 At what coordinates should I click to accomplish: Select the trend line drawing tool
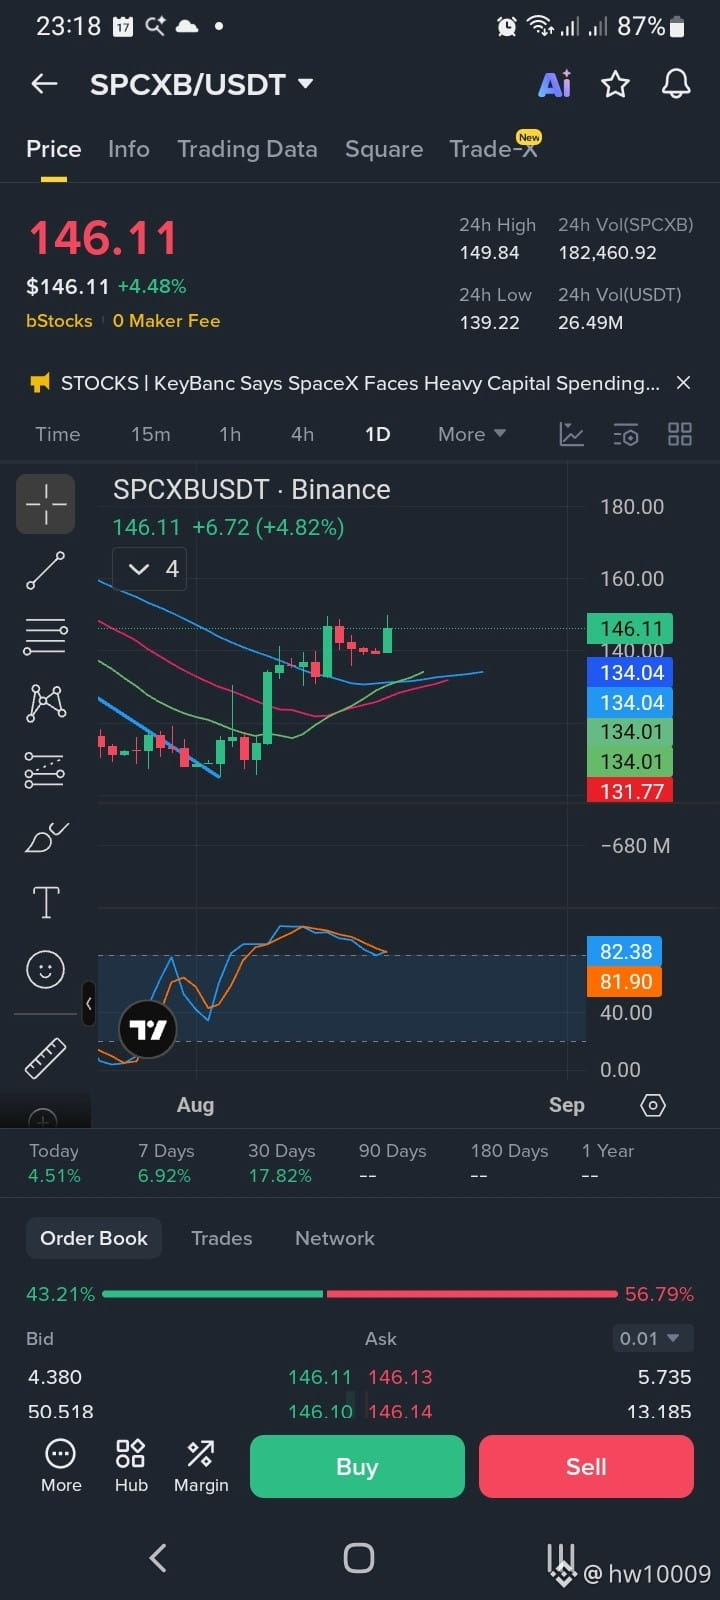(46, 570)
